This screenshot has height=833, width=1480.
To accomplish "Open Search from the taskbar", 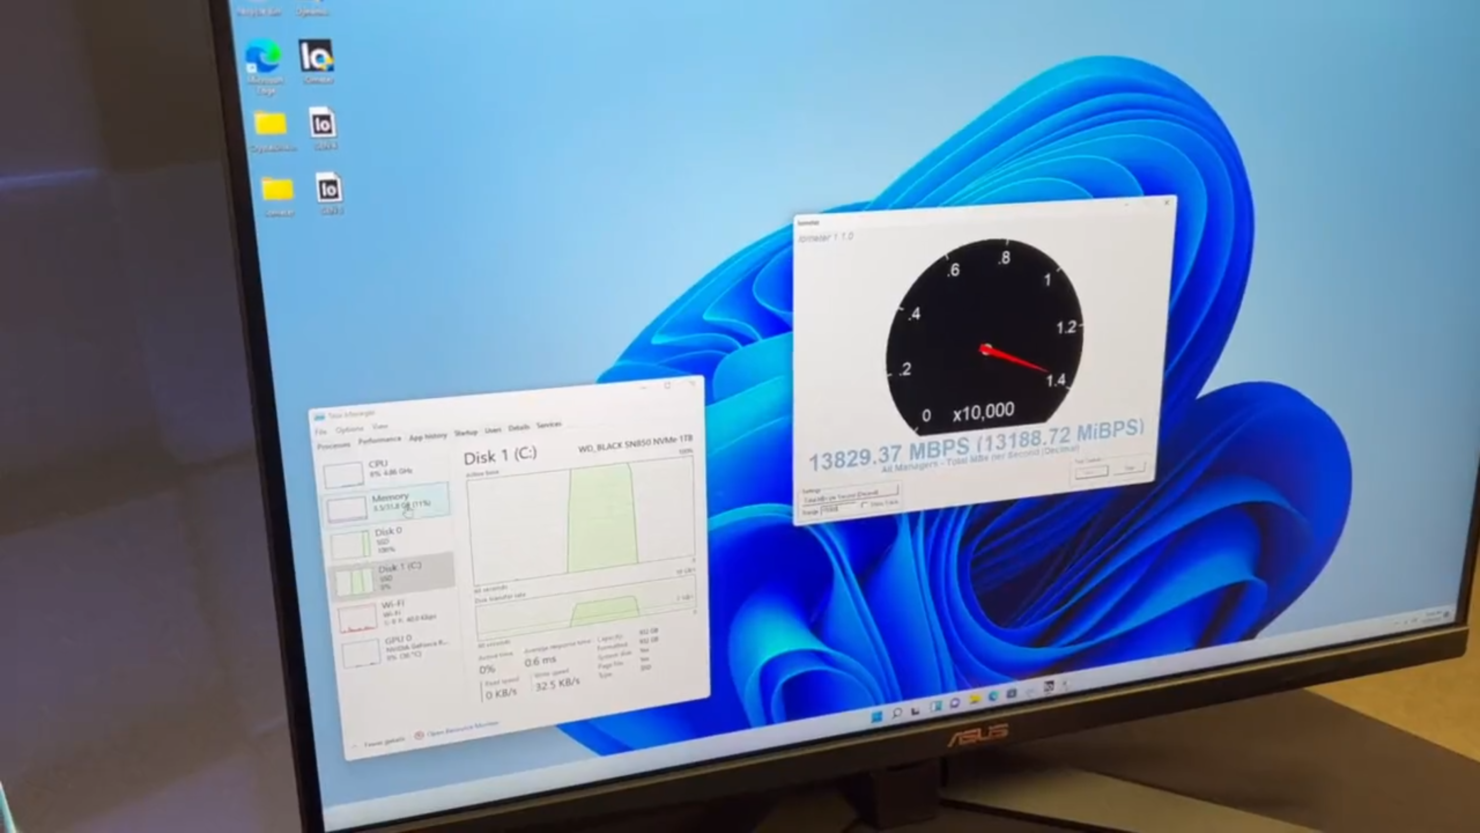I will [896, 714].
